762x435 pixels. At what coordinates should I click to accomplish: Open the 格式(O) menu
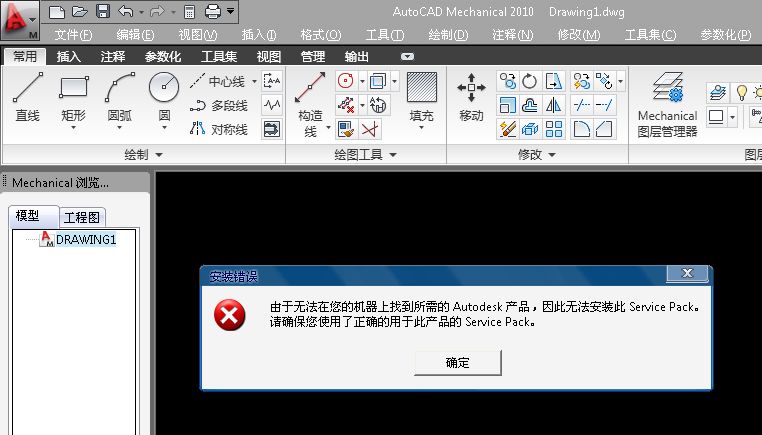(x=321, y=35)
